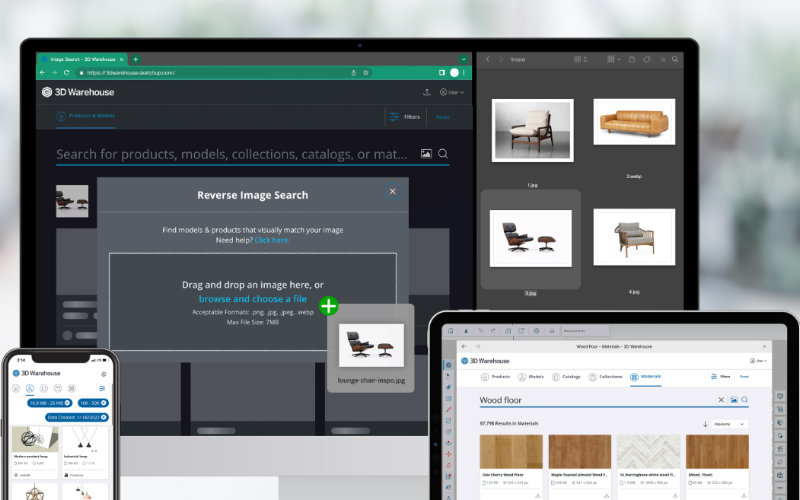Image resolution: width=800 pixels, height=500 pixels.
Task: Switch to the Materials tab on tablet
Action: pyautogui.click(x=646, y=377)
